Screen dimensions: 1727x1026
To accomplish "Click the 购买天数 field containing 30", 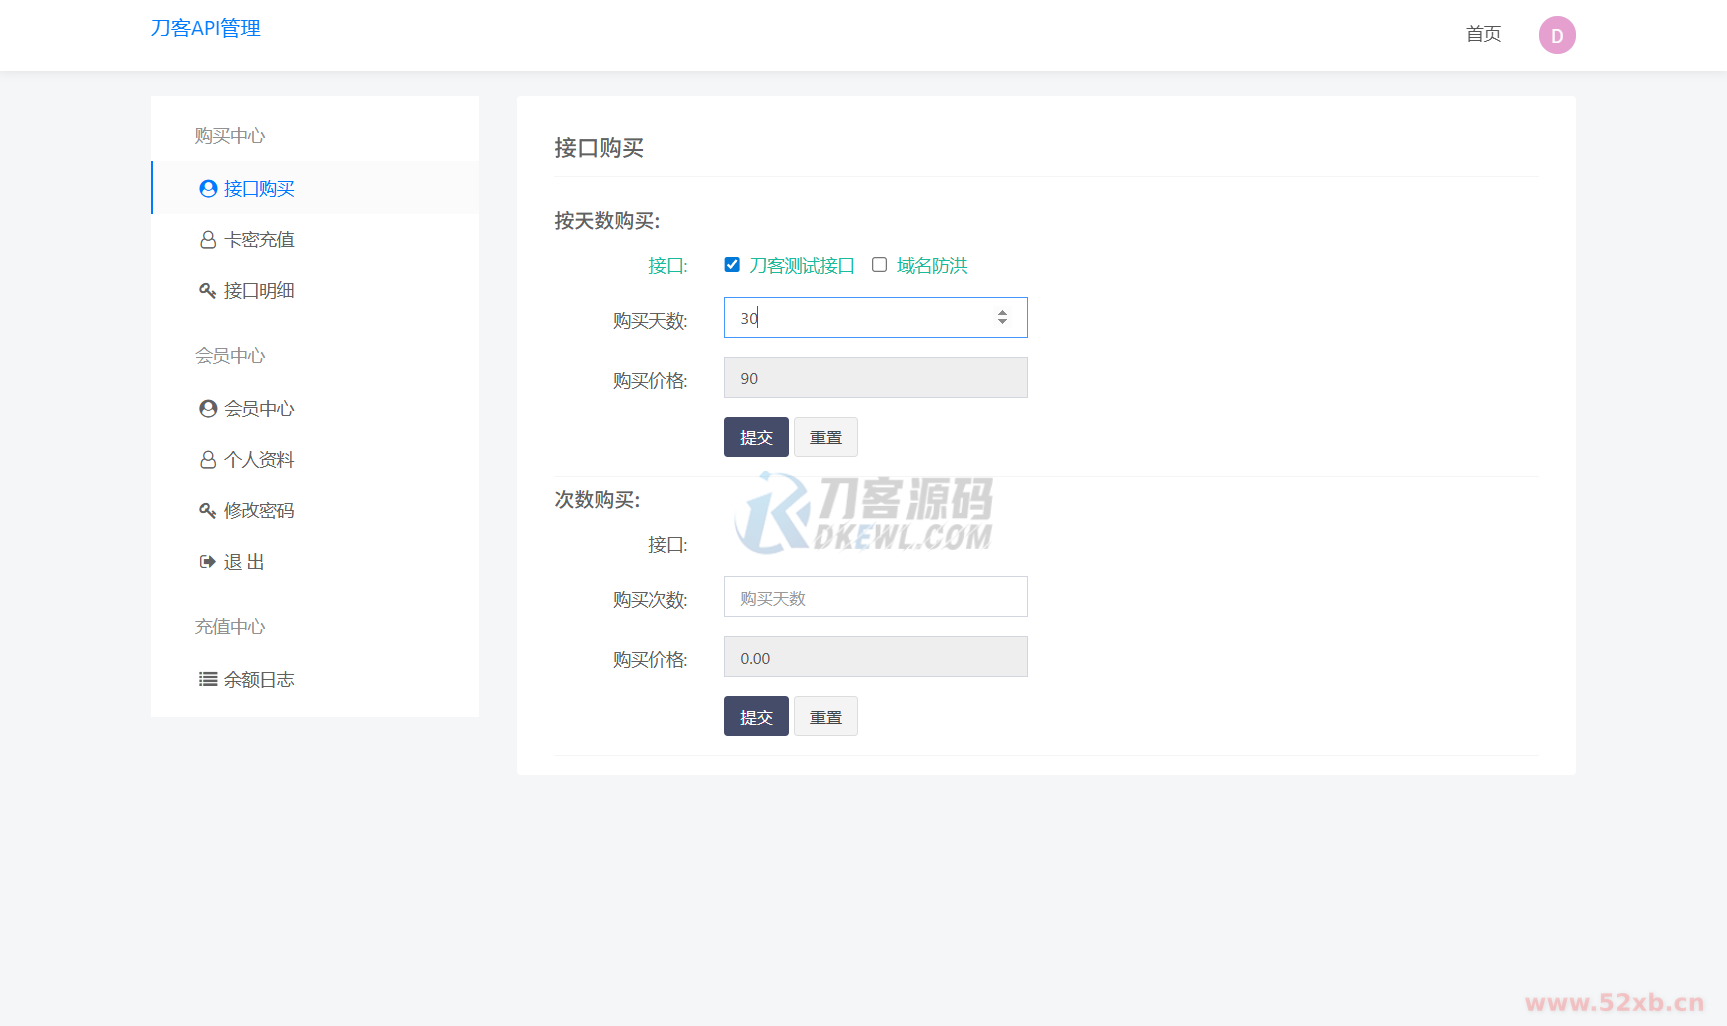I will point(860,318).
